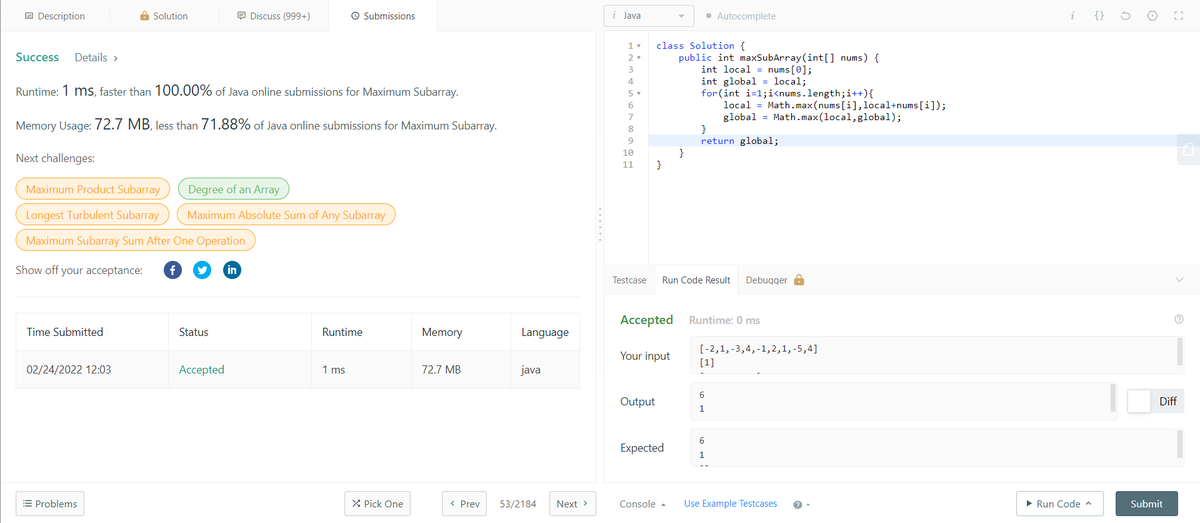Expand the Console panel
The height and width of the screenshot is (523, 1200).
[x=643, y=504]
